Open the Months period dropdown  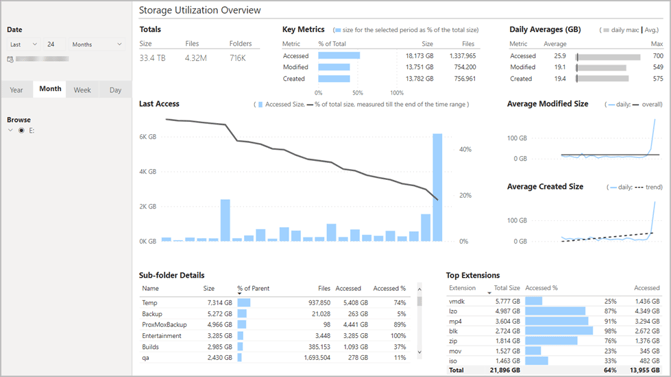(x=97, y=45)
